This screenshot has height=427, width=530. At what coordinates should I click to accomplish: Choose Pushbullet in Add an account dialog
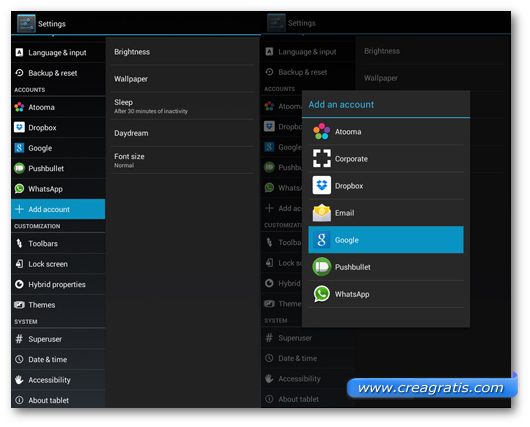(x=386, y=267)
